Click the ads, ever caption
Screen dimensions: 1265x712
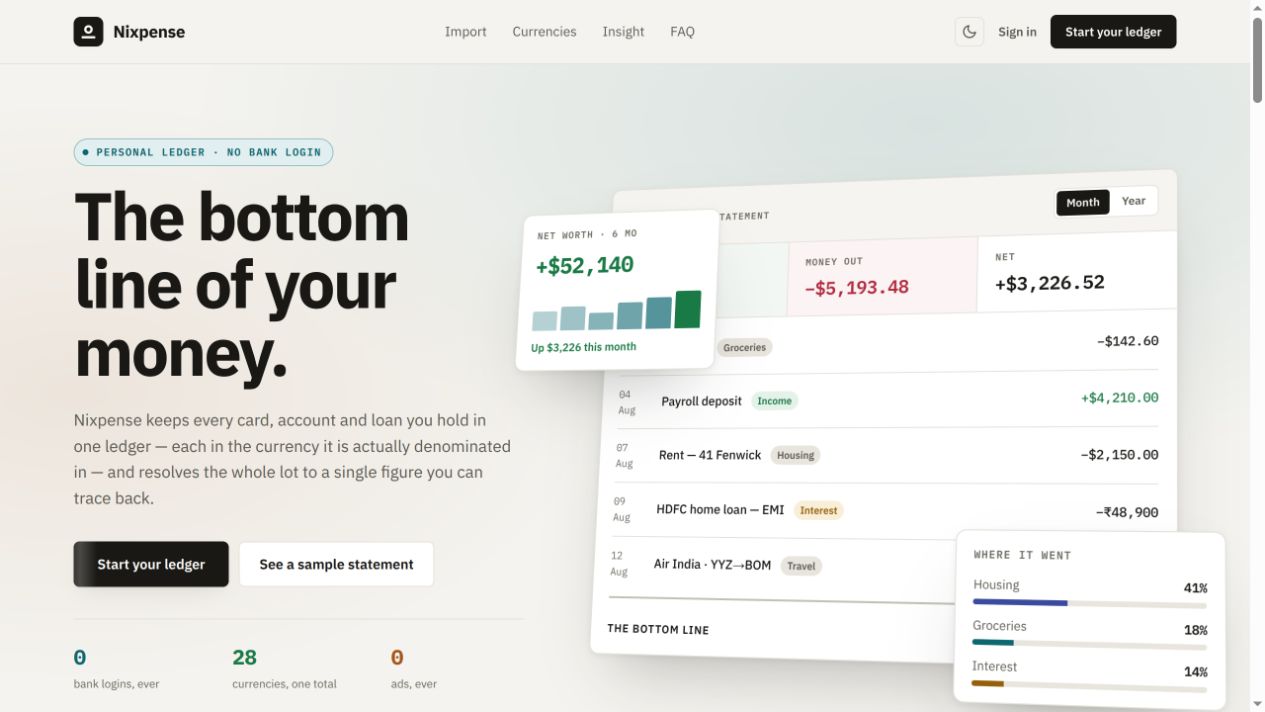414,684
